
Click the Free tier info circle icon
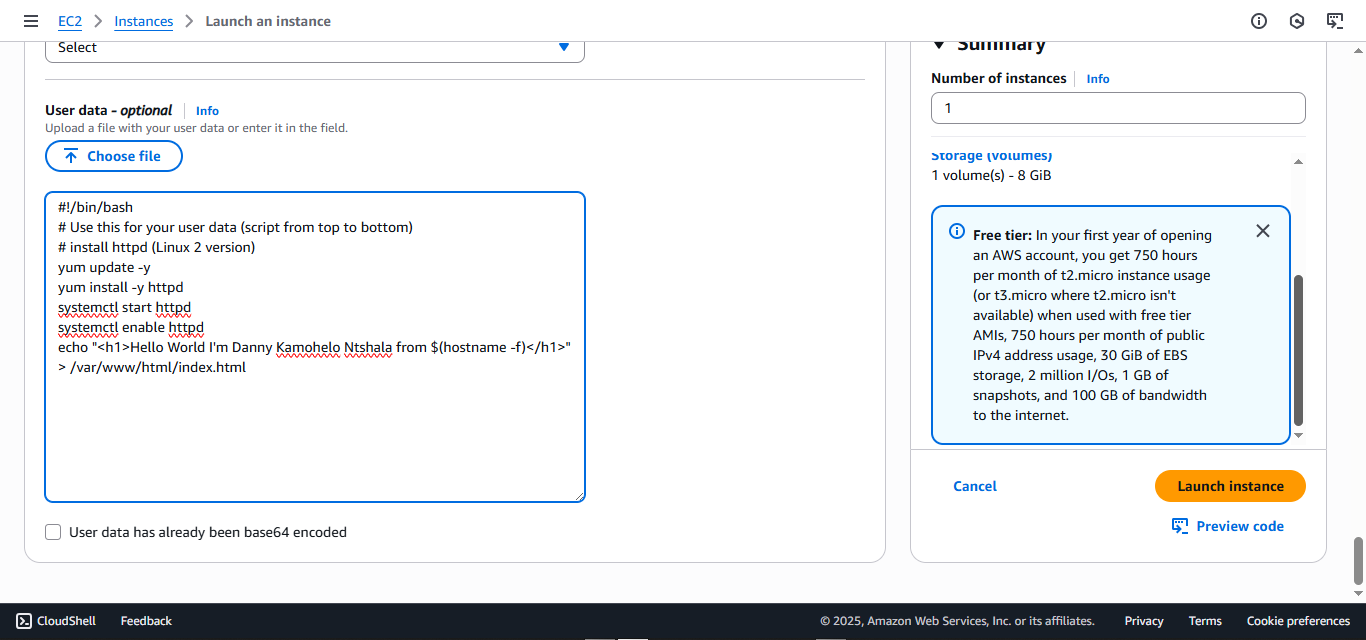(x=956, y=230)
